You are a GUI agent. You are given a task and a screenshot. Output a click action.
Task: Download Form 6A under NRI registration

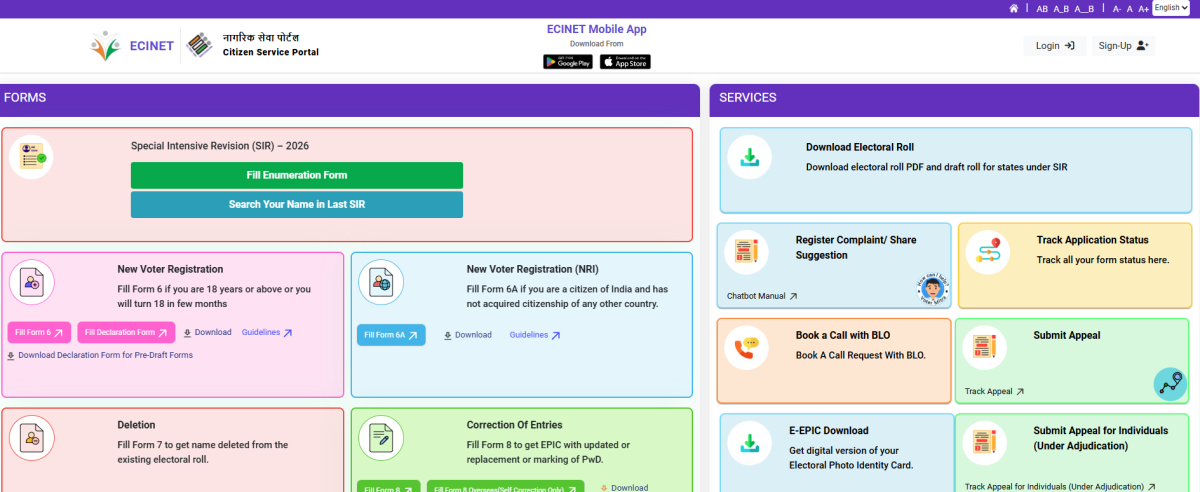tap(467, 335)
